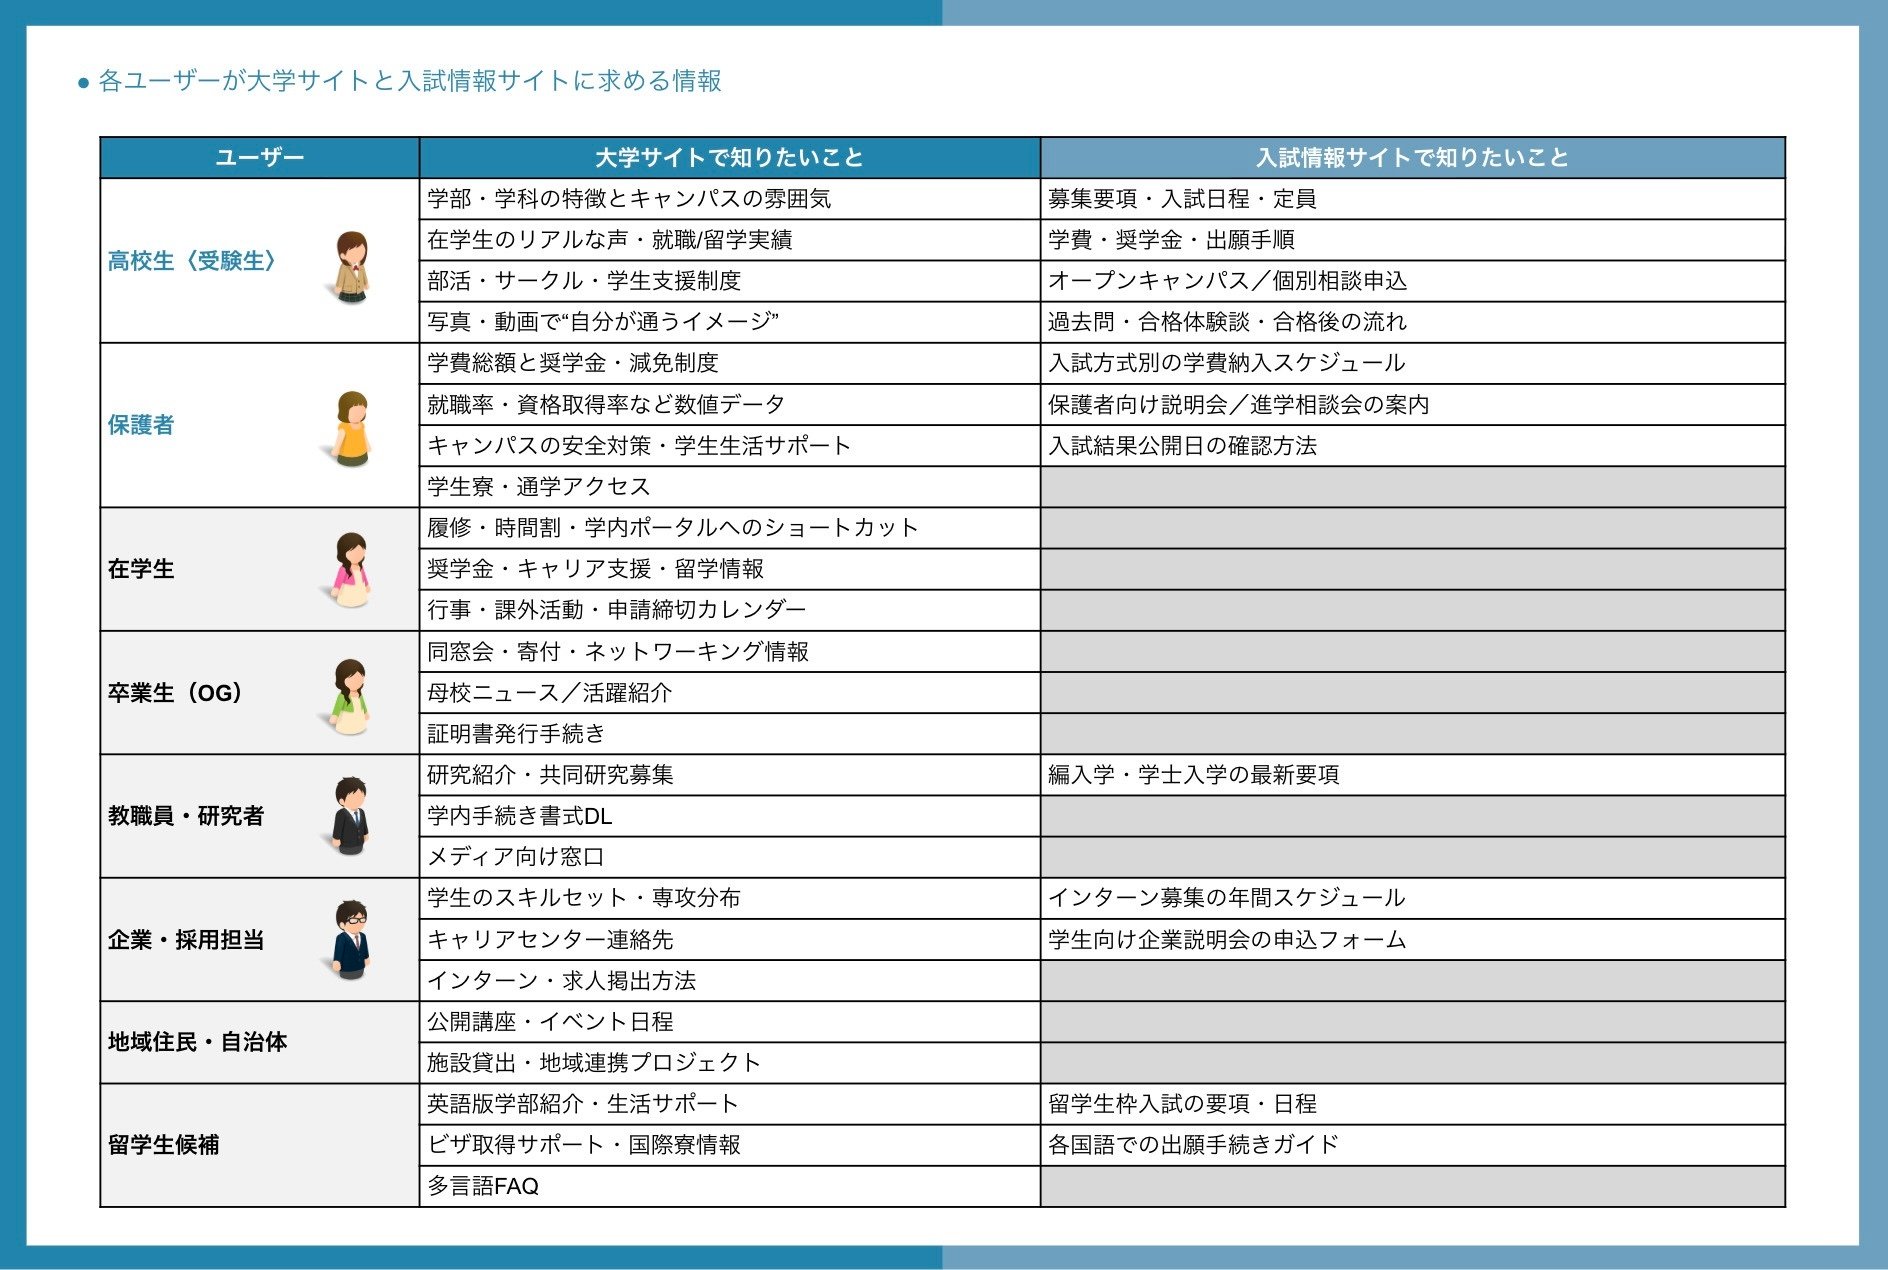
Task: Click the 入試情報サイトで知りたいこと column header
Action: click(x=1412, y=158)
